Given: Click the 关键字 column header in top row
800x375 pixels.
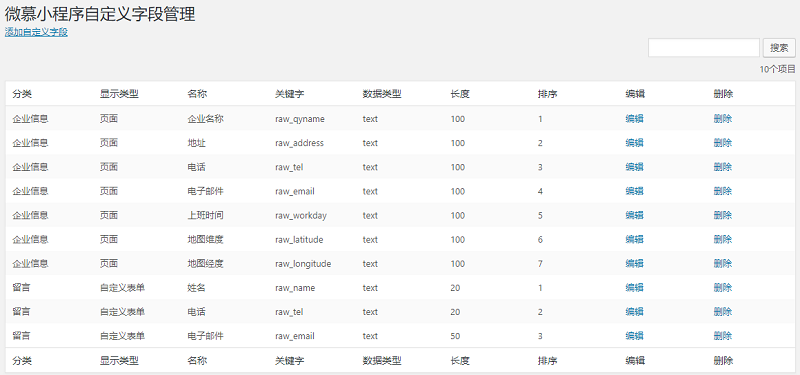Looking at the screenshot, I should tap(290, 94).
